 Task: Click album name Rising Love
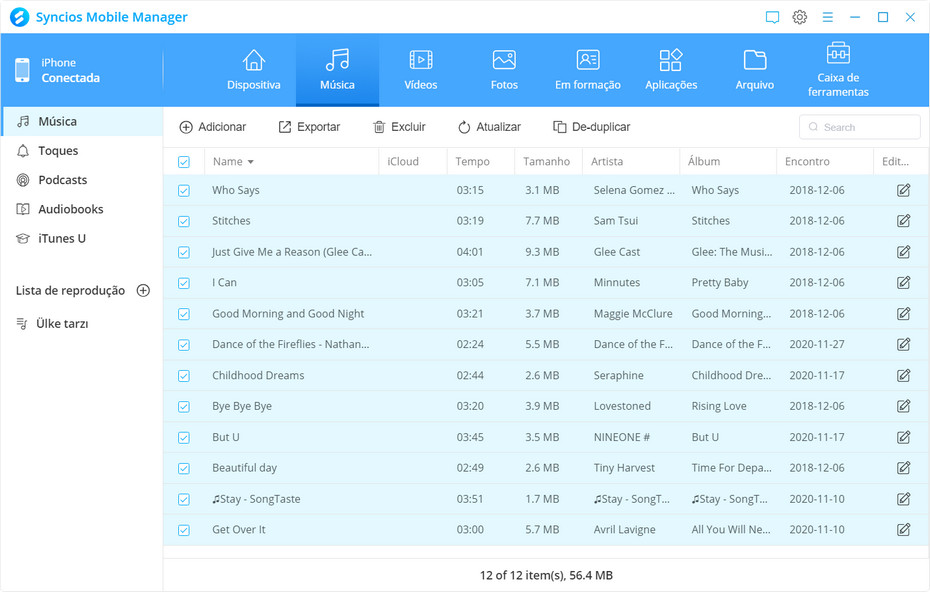click(x=718, y=406)
